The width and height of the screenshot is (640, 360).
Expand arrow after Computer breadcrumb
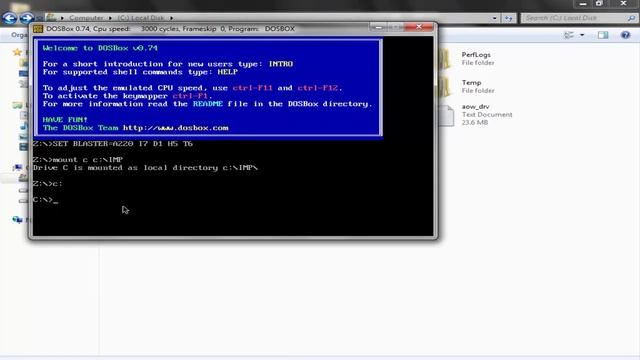(110, 18)
